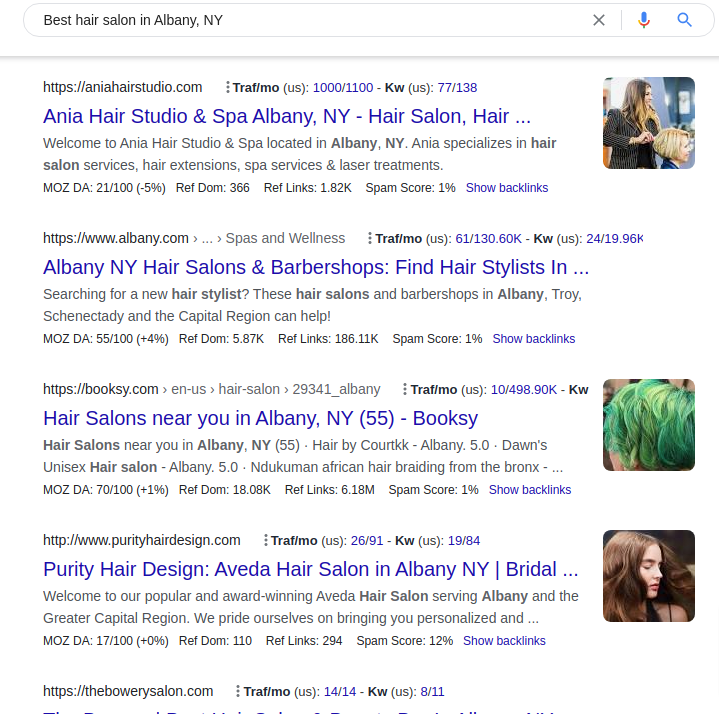
Task: Open three-dot menu next to booksy.com result
Action: (404, 389)
